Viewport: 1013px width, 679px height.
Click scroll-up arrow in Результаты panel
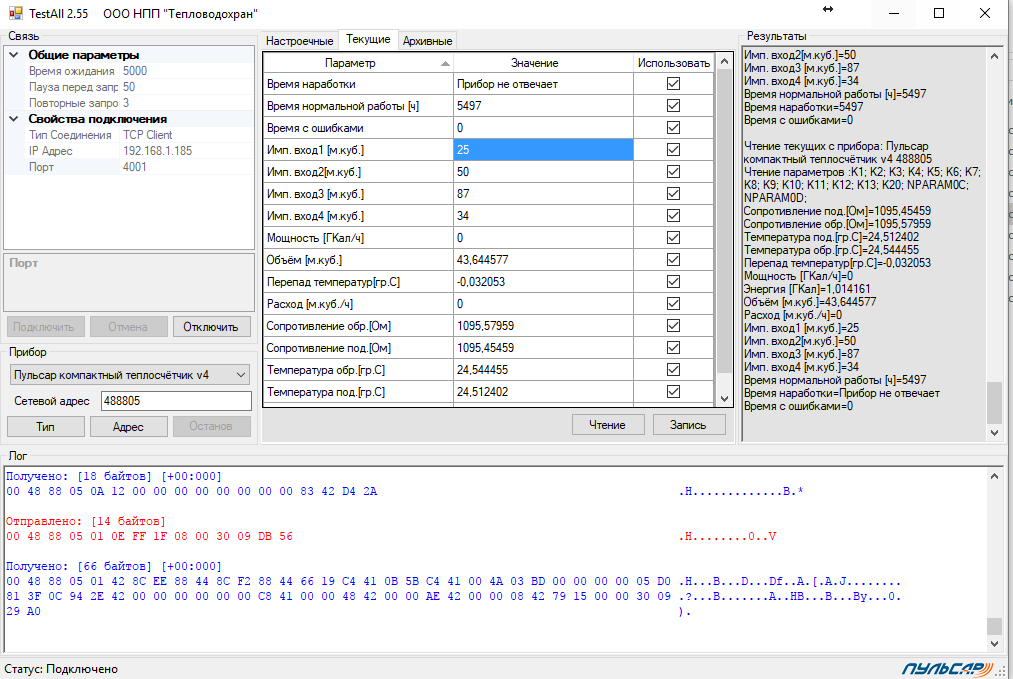(x=994, y=56)
